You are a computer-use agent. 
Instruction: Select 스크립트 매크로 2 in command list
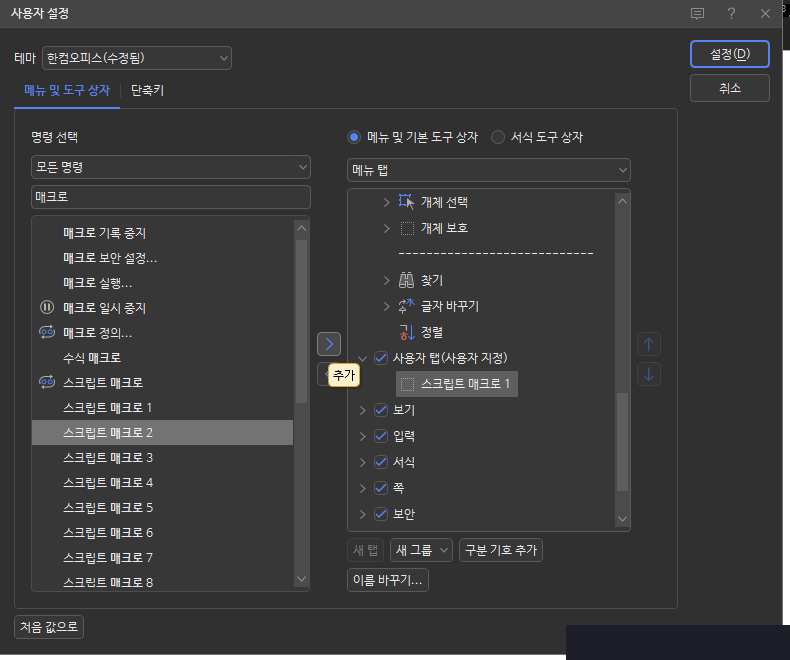162,433
